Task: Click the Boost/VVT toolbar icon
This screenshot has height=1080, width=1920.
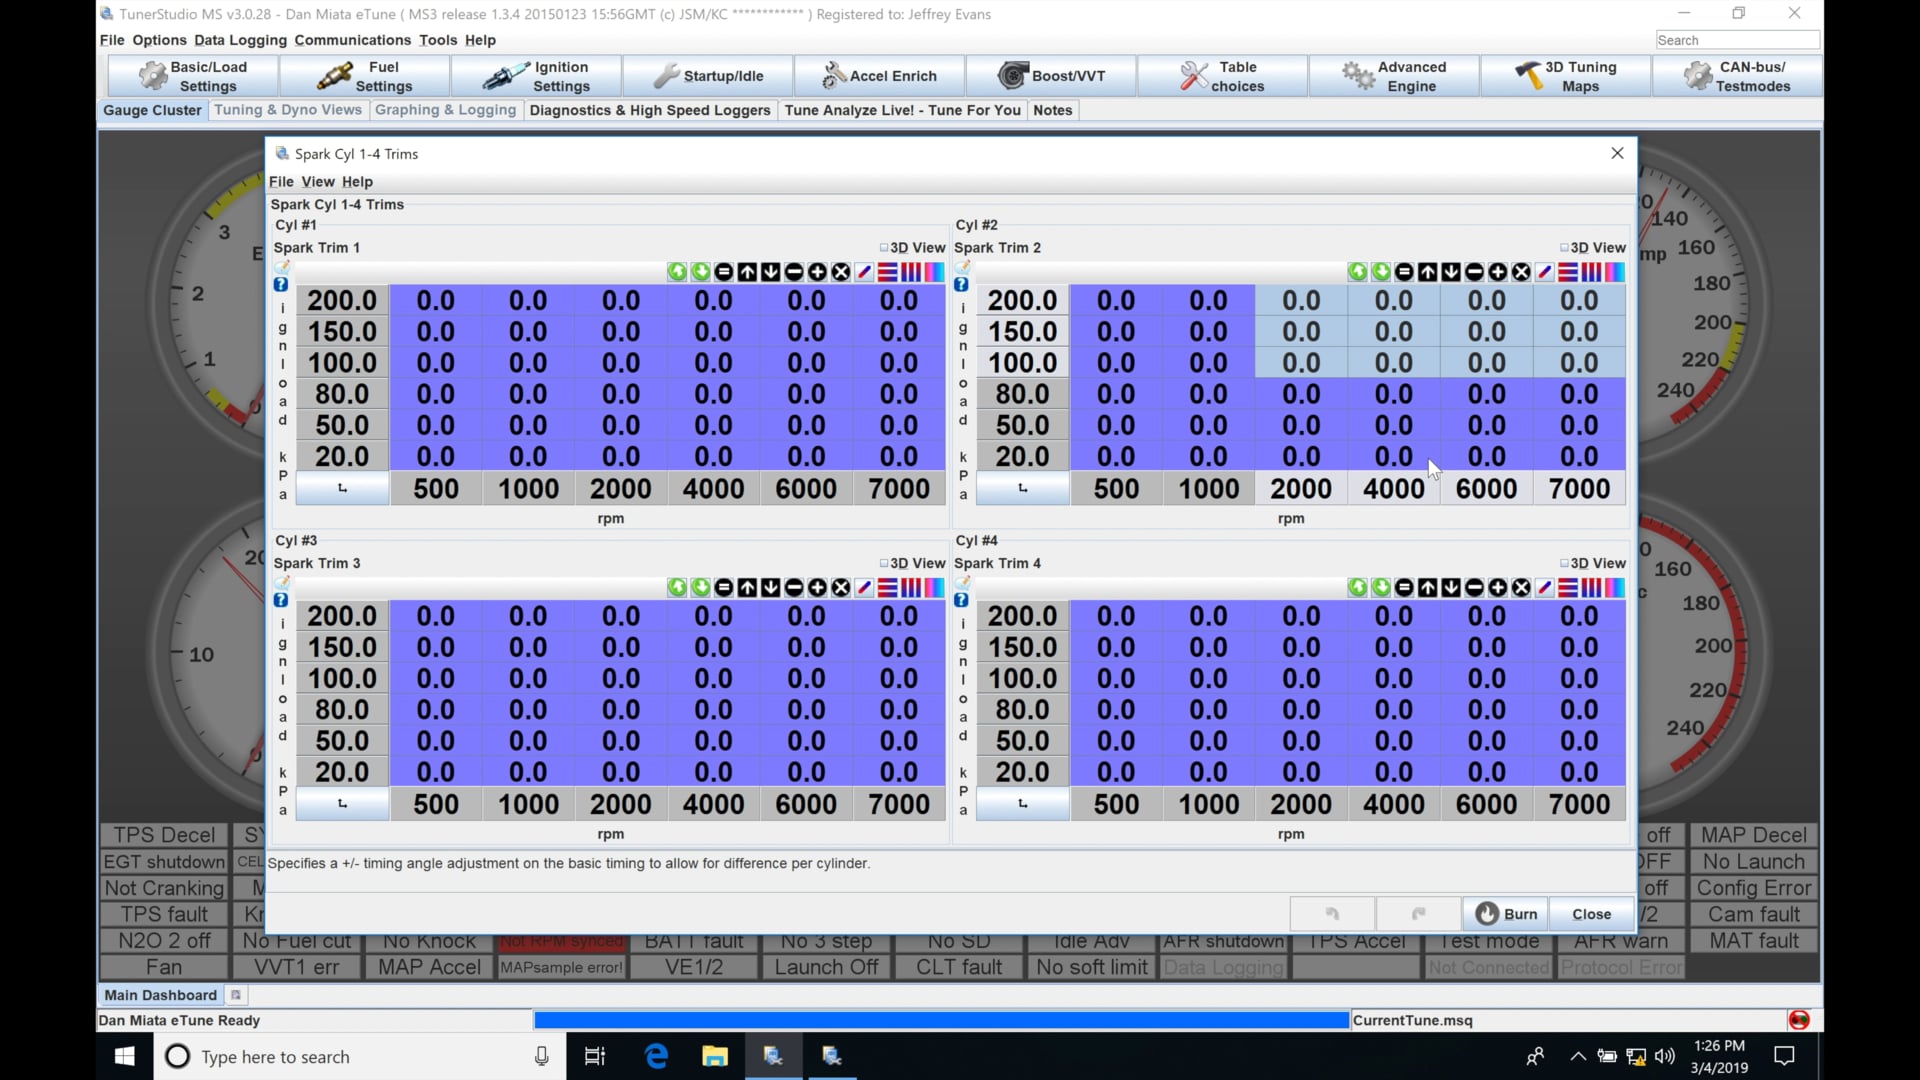Action: pos(1050,75)
